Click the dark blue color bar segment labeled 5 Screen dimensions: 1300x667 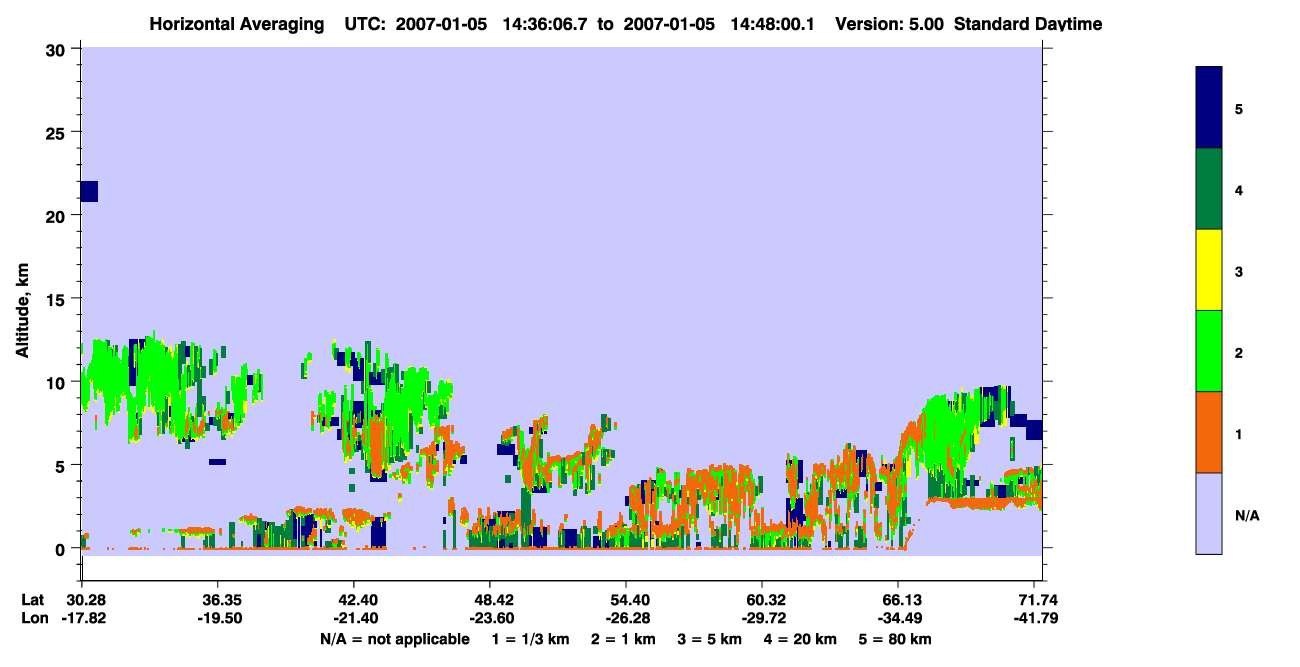coord(1209,107)
